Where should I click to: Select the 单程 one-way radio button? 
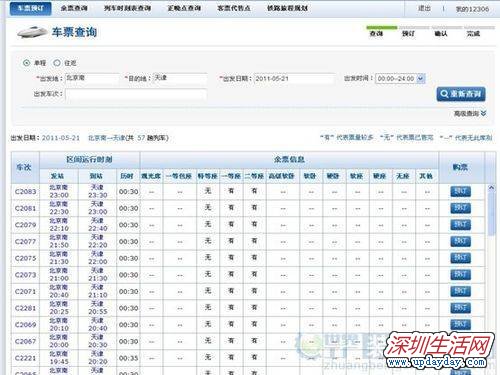(x=26, y=63)
